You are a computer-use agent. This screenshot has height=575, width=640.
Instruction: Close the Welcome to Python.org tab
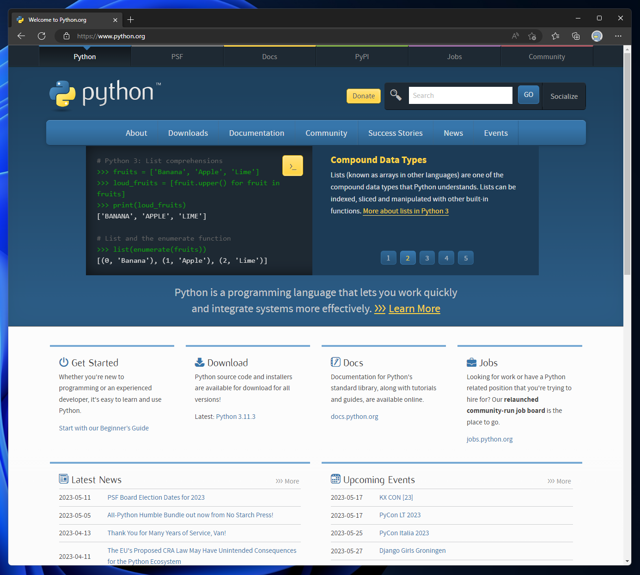115,20
